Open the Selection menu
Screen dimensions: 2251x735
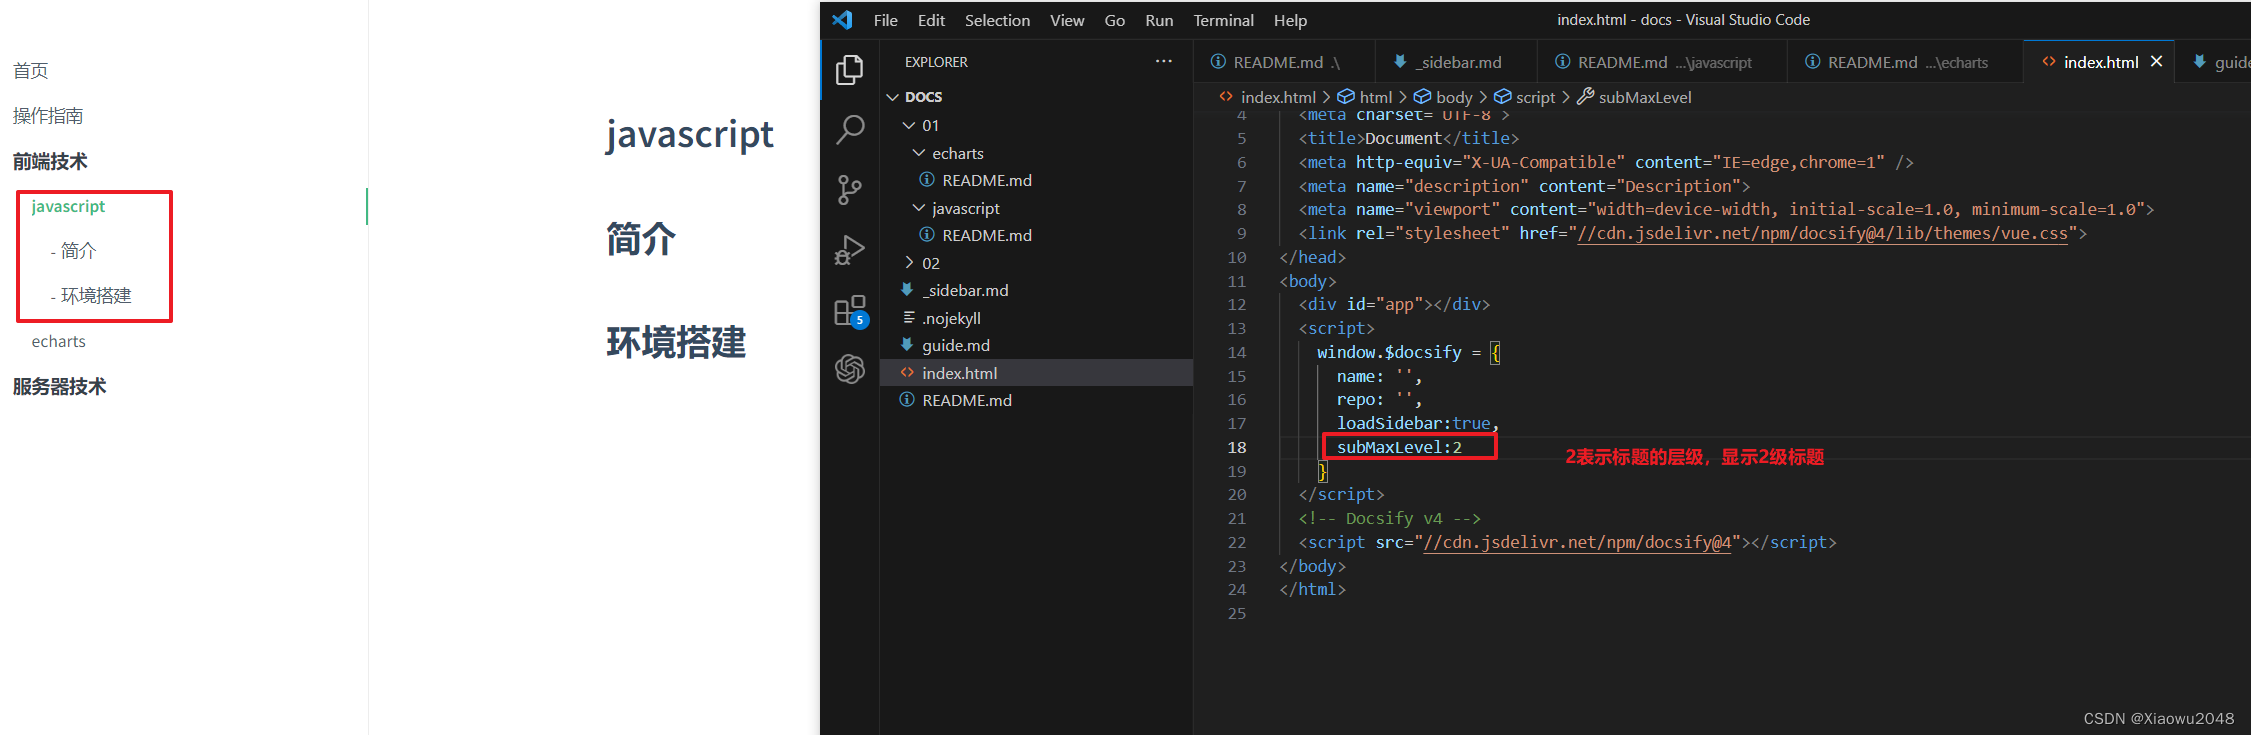click(997, 20)
